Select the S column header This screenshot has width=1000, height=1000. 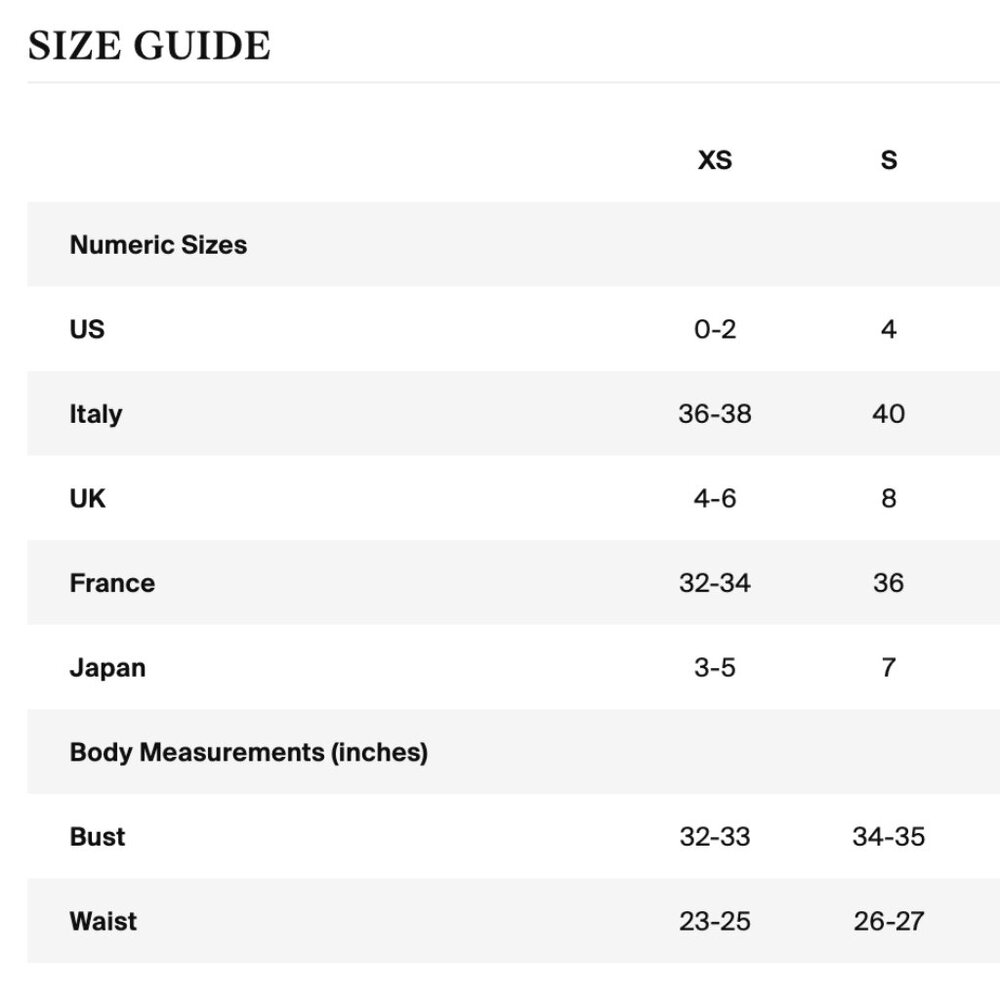889,160
